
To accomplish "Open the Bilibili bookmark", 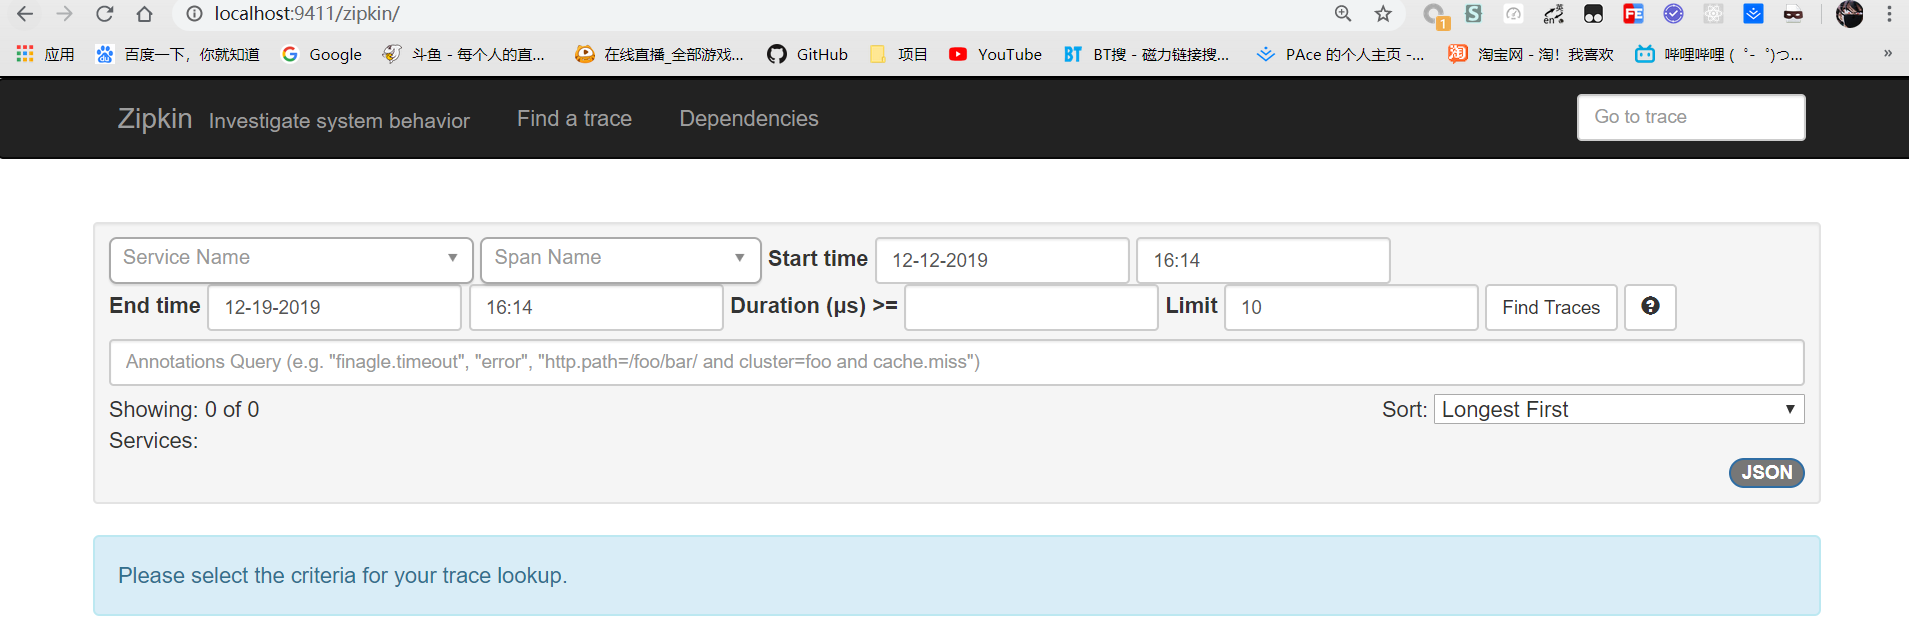I will (x=1718, y=54).
